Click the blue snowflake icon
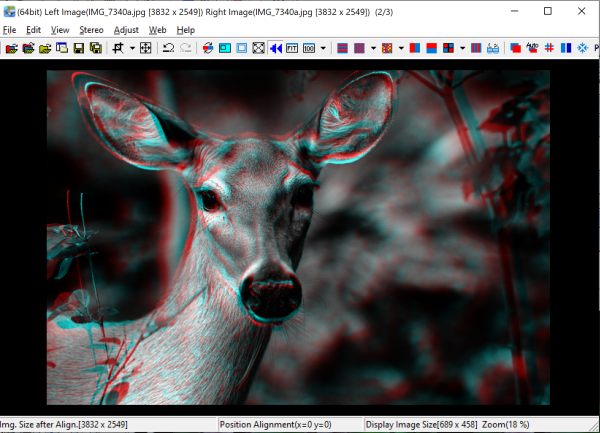 coord(581,48)
